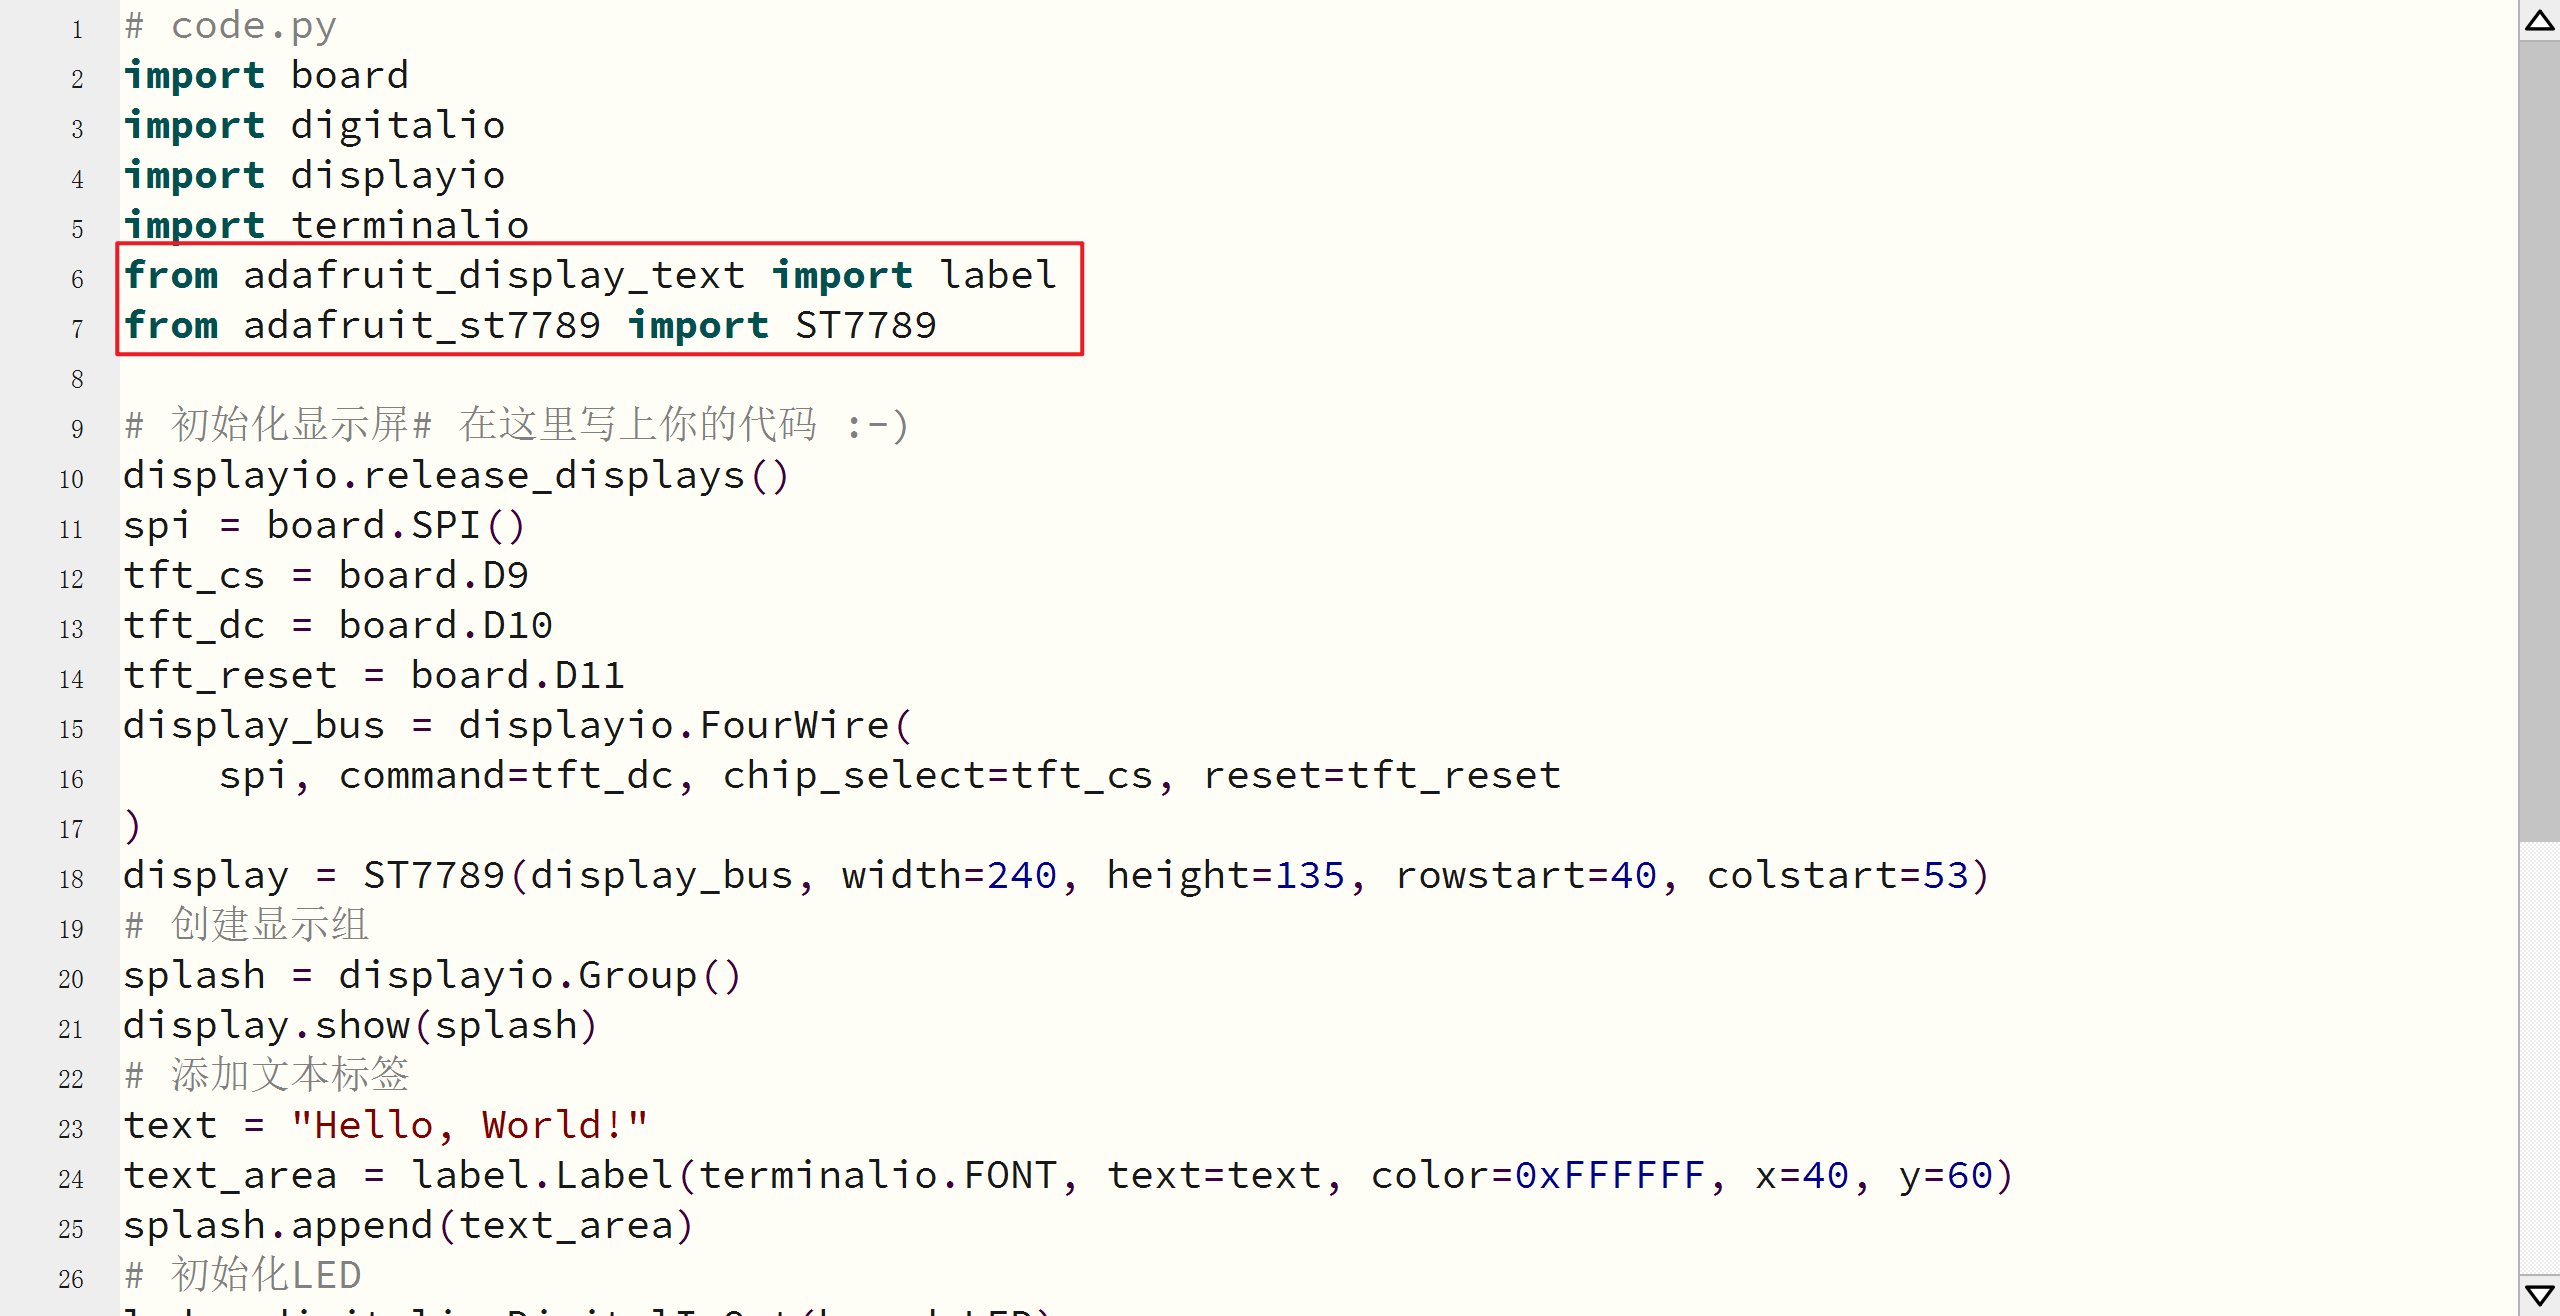Viewport: 2560px width, 1316px height.
Task: Click the "Hello, World!" string
Action: (x=469, y=1125)
